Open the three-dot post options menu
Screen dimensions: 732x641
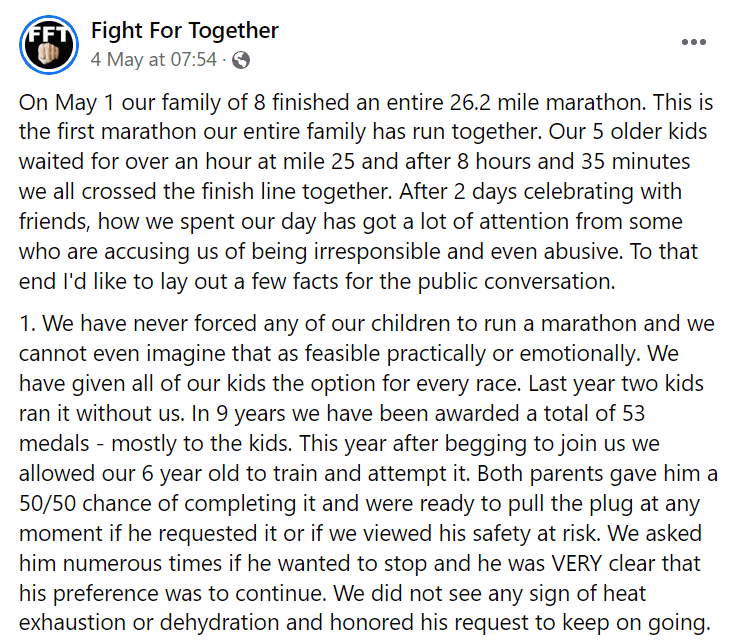click(x=693, y=43)
